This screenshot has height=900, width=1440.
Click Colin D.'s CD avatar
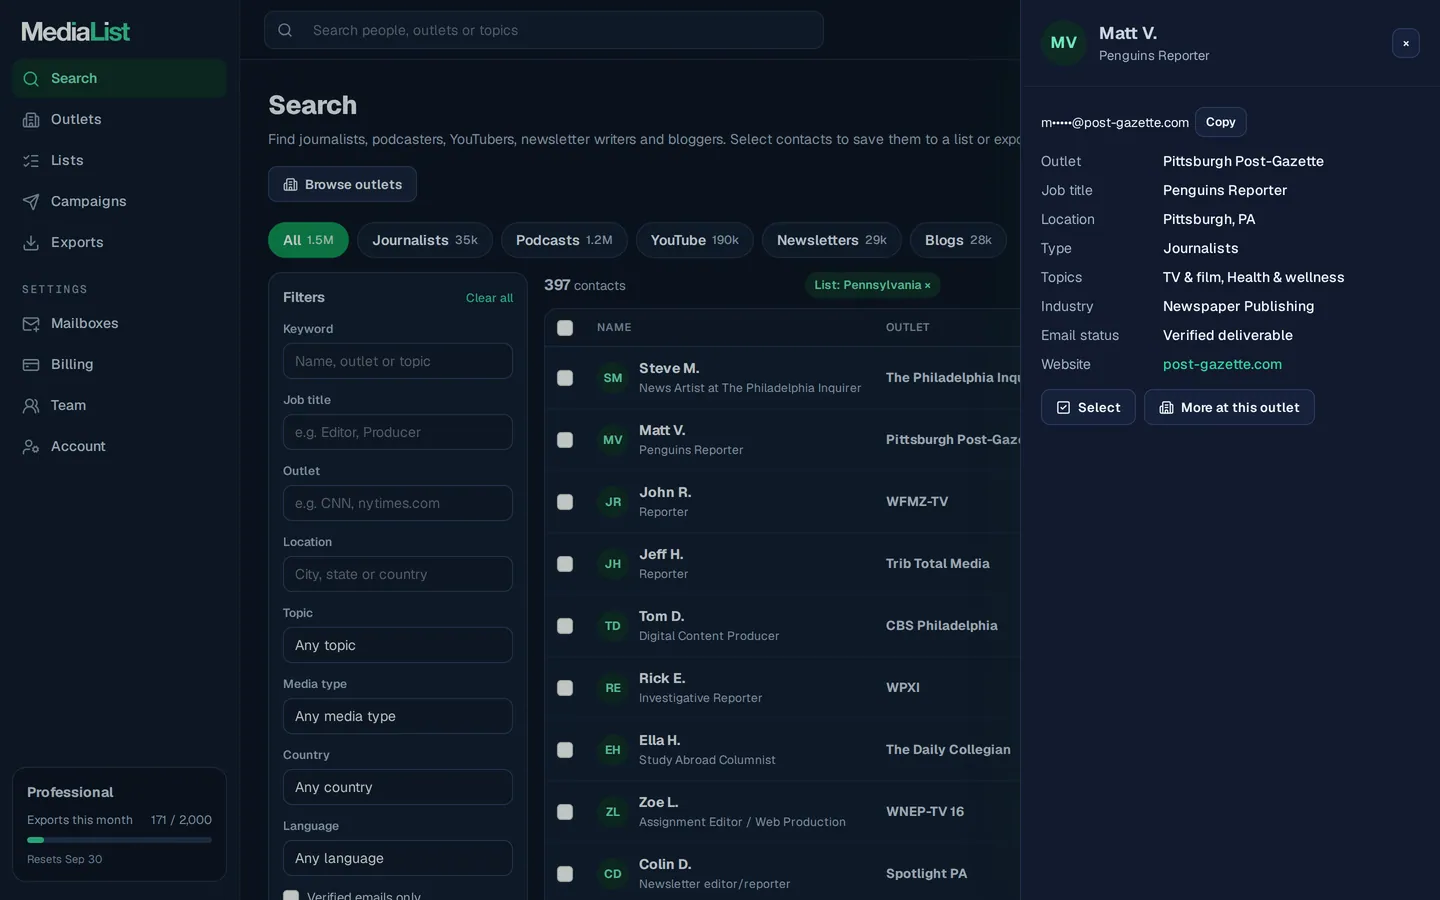pyautogui.click(x=613, y=874)
